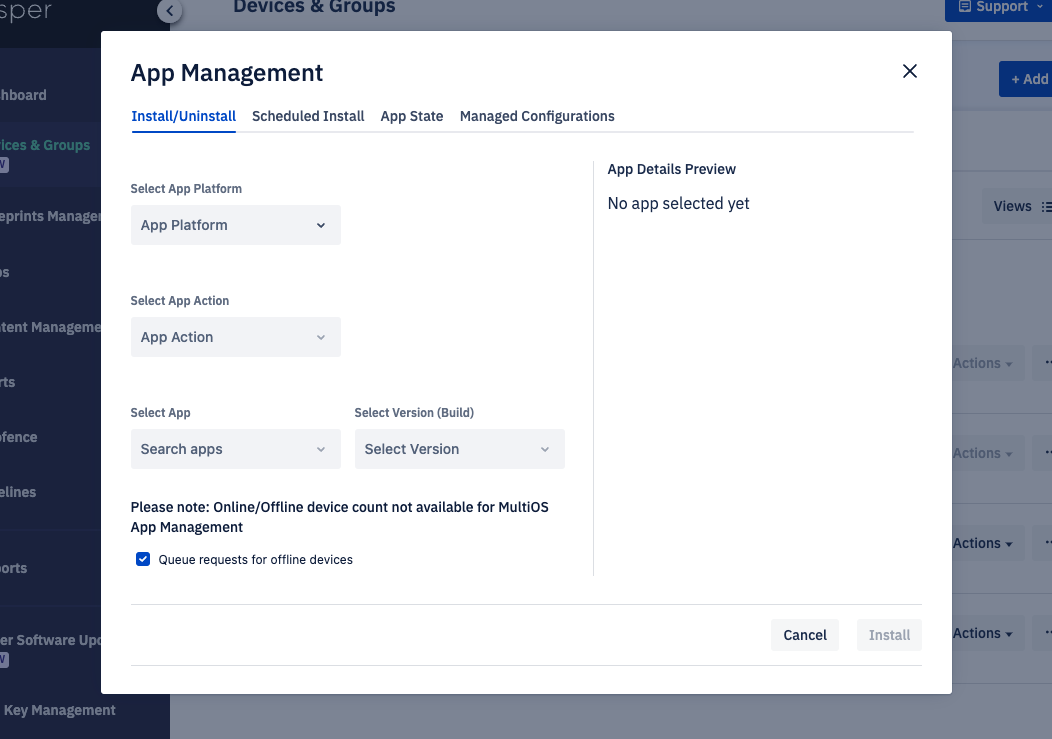Viewport: 1052px width, 739px height.
Task: Switch to the Scheduled Install tab
Action: pos(308,116)
